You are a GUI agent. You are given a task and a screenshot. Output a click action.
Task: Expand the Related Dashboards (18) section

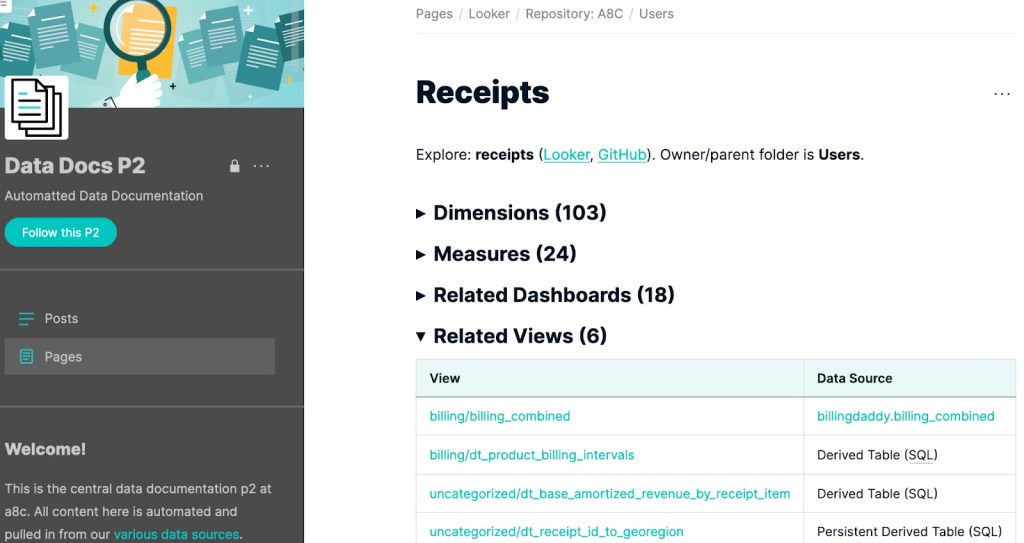coord(545,295)
